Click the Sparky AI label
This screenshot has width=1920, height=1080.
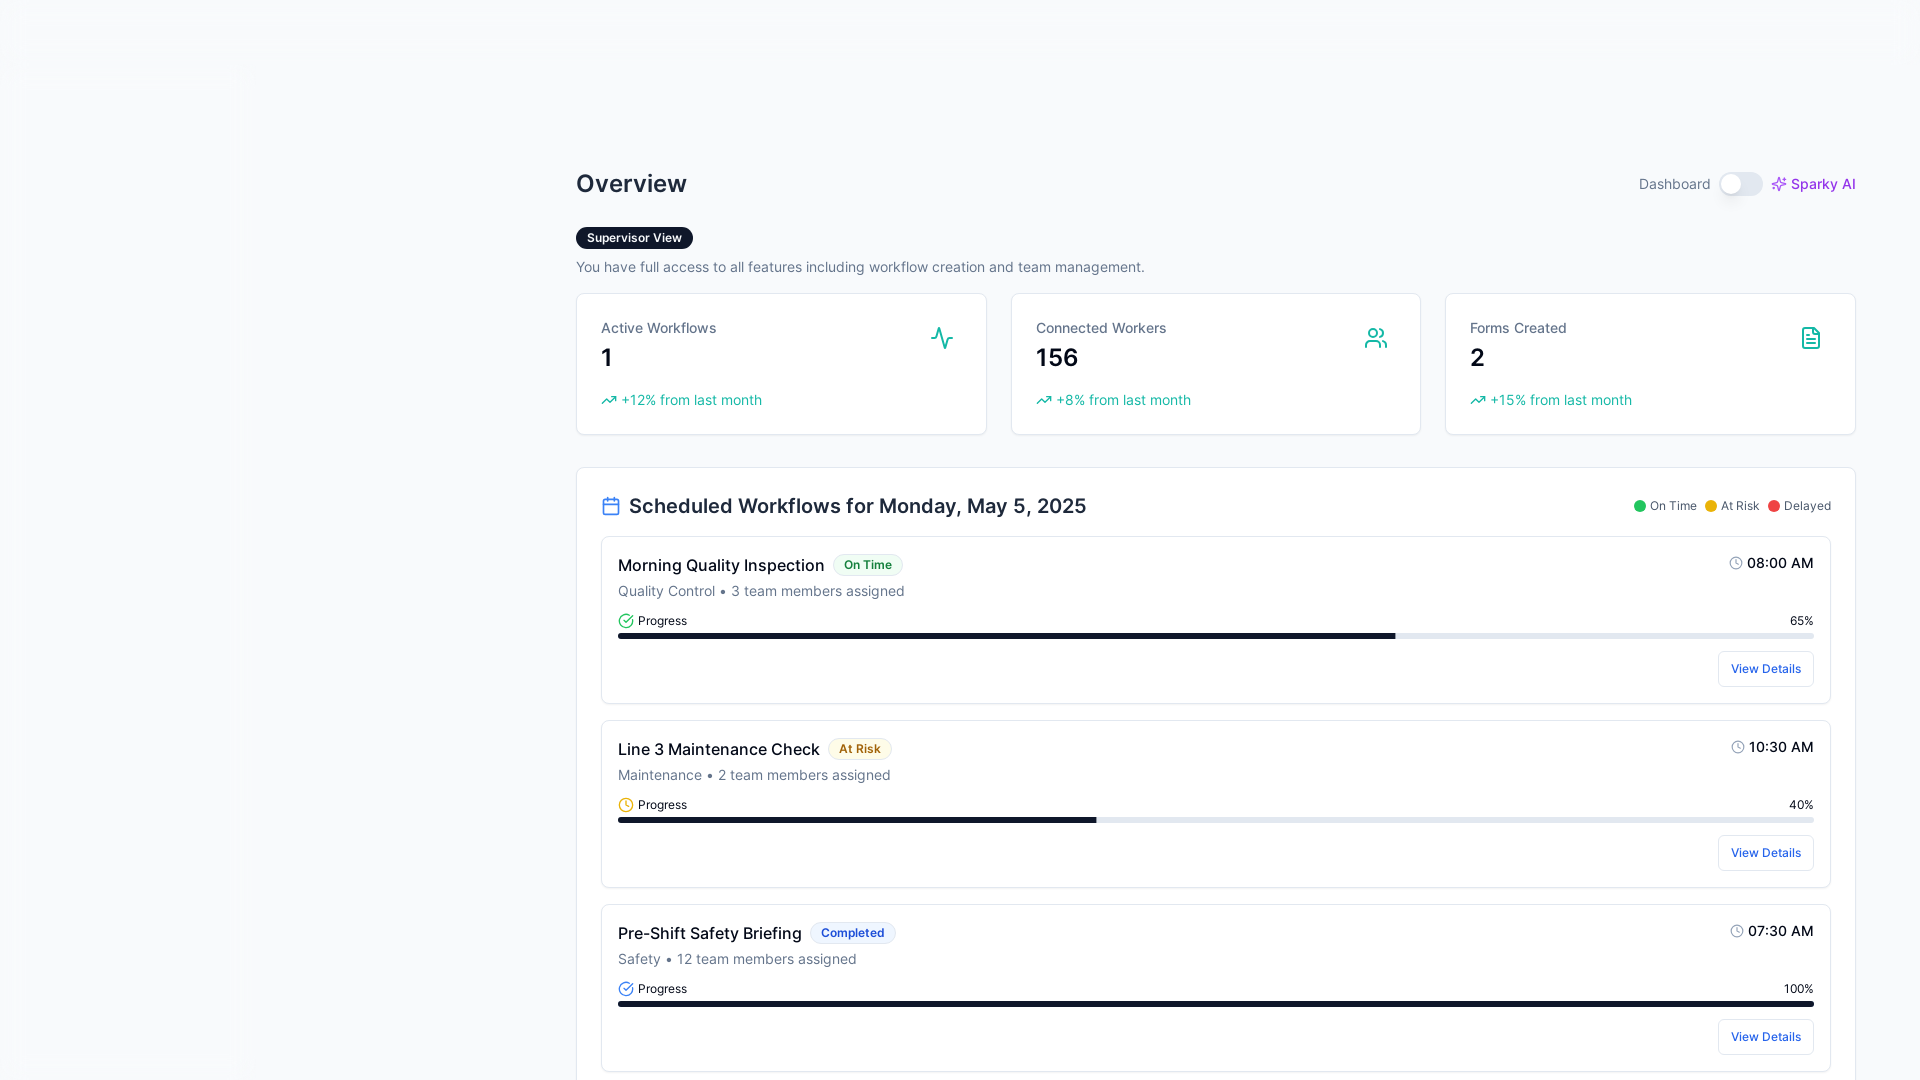point(1823,184)
